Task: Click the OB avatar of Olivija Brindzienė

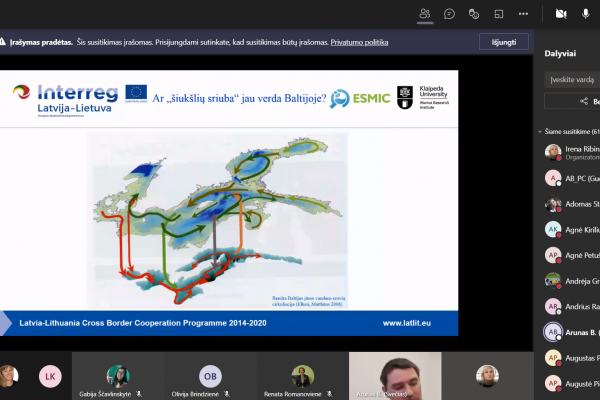Action: click(210, 376)
